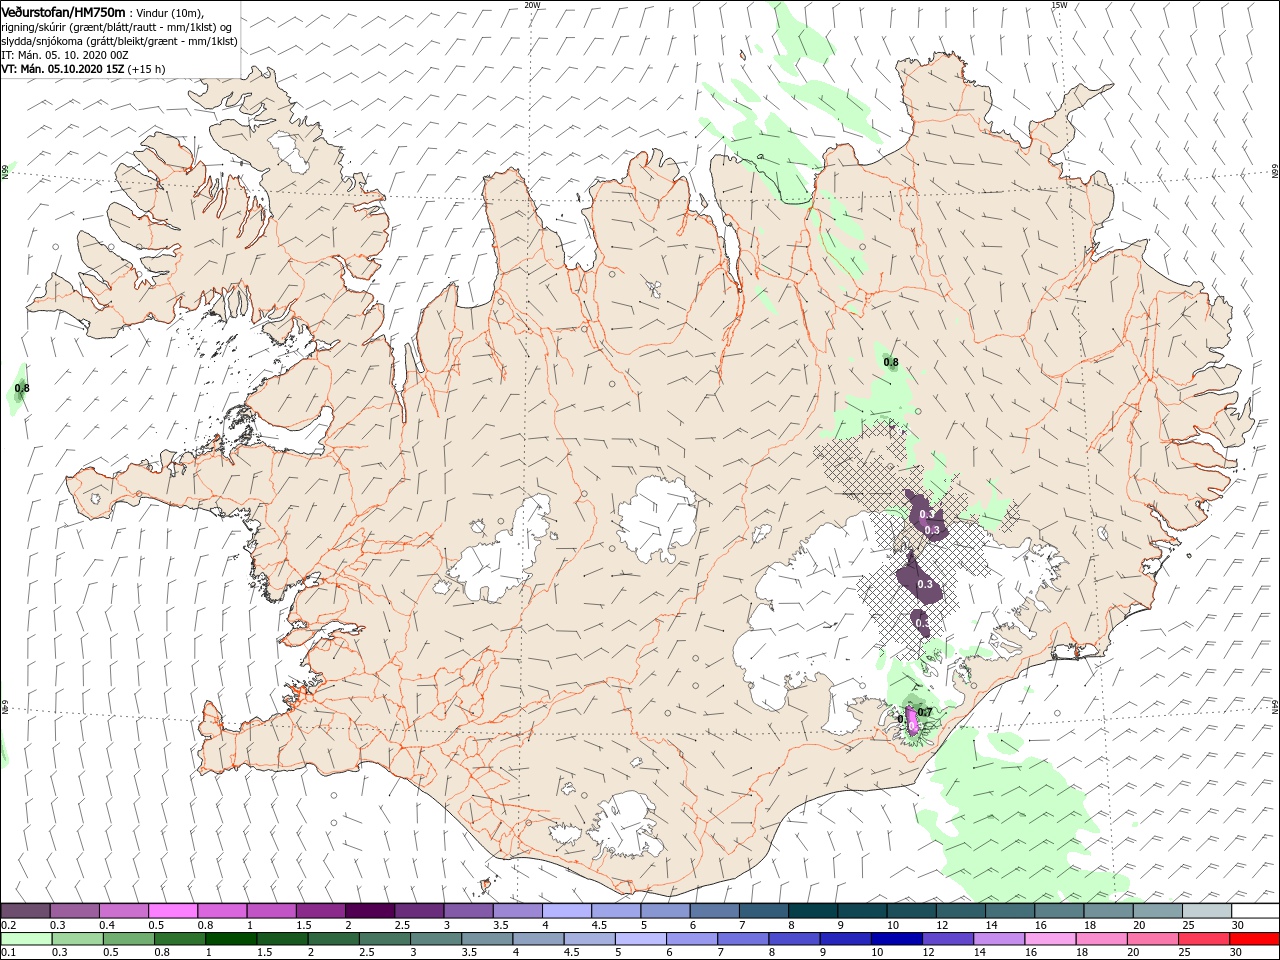This screenshot has height=960, width=1280.
Task: Pick upper legend swatch between 6 and 7
Action: point(713,911)
